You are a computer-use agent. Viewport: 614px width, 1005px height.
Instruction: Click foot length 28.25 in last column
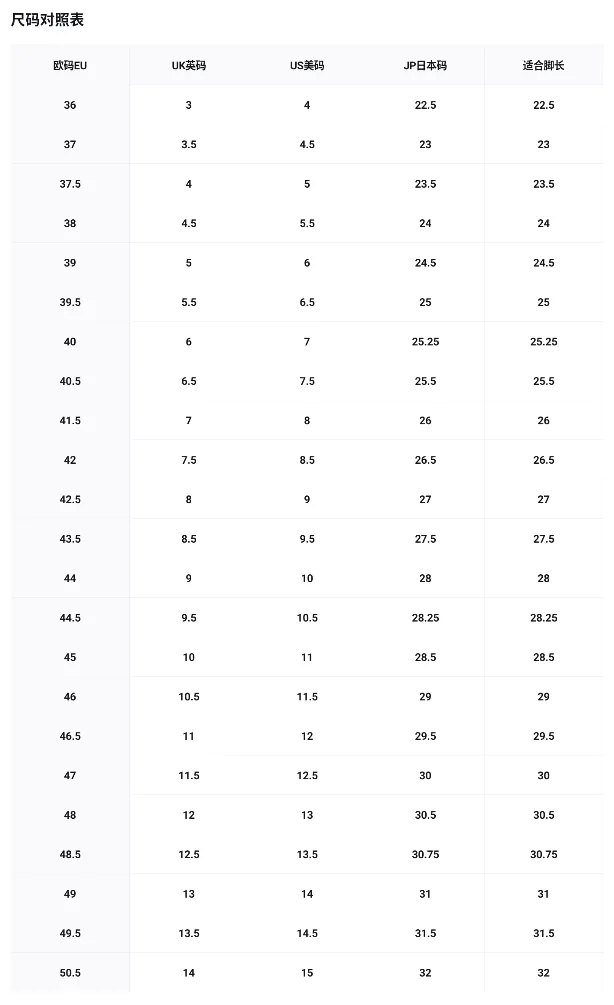543,618
